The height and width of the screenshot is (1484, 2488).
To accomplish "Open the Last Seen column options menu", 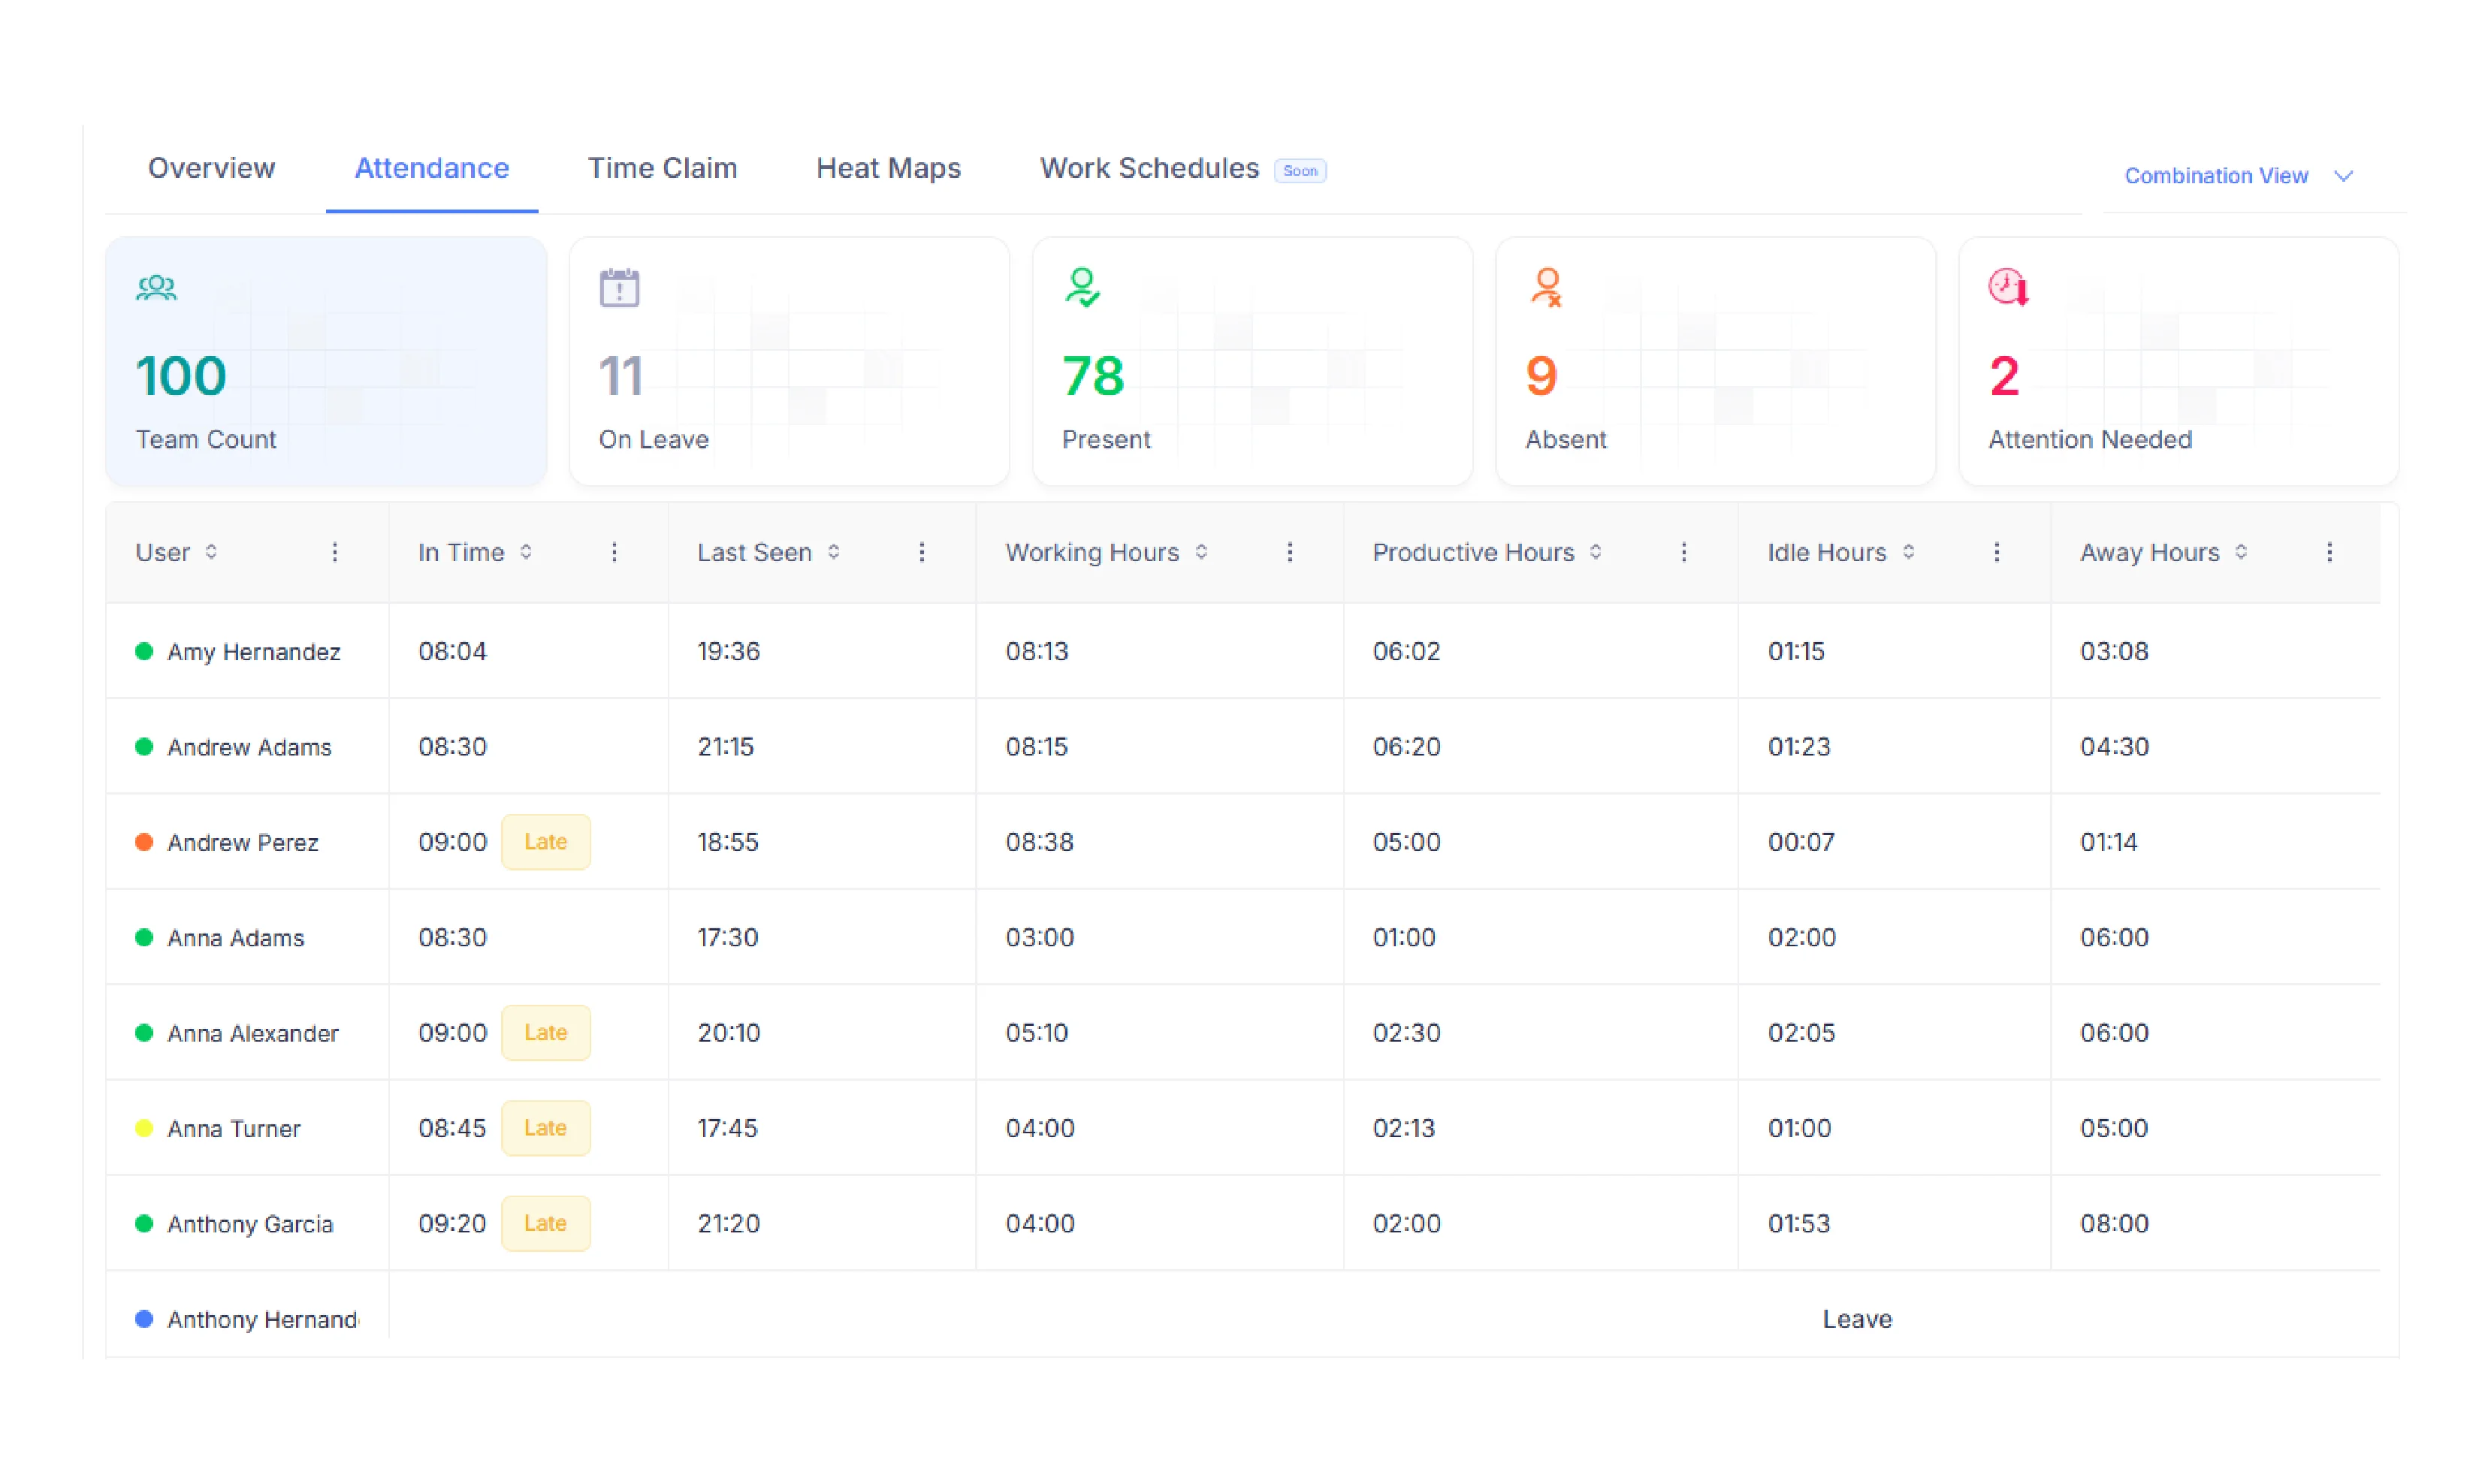I will 922,552.
